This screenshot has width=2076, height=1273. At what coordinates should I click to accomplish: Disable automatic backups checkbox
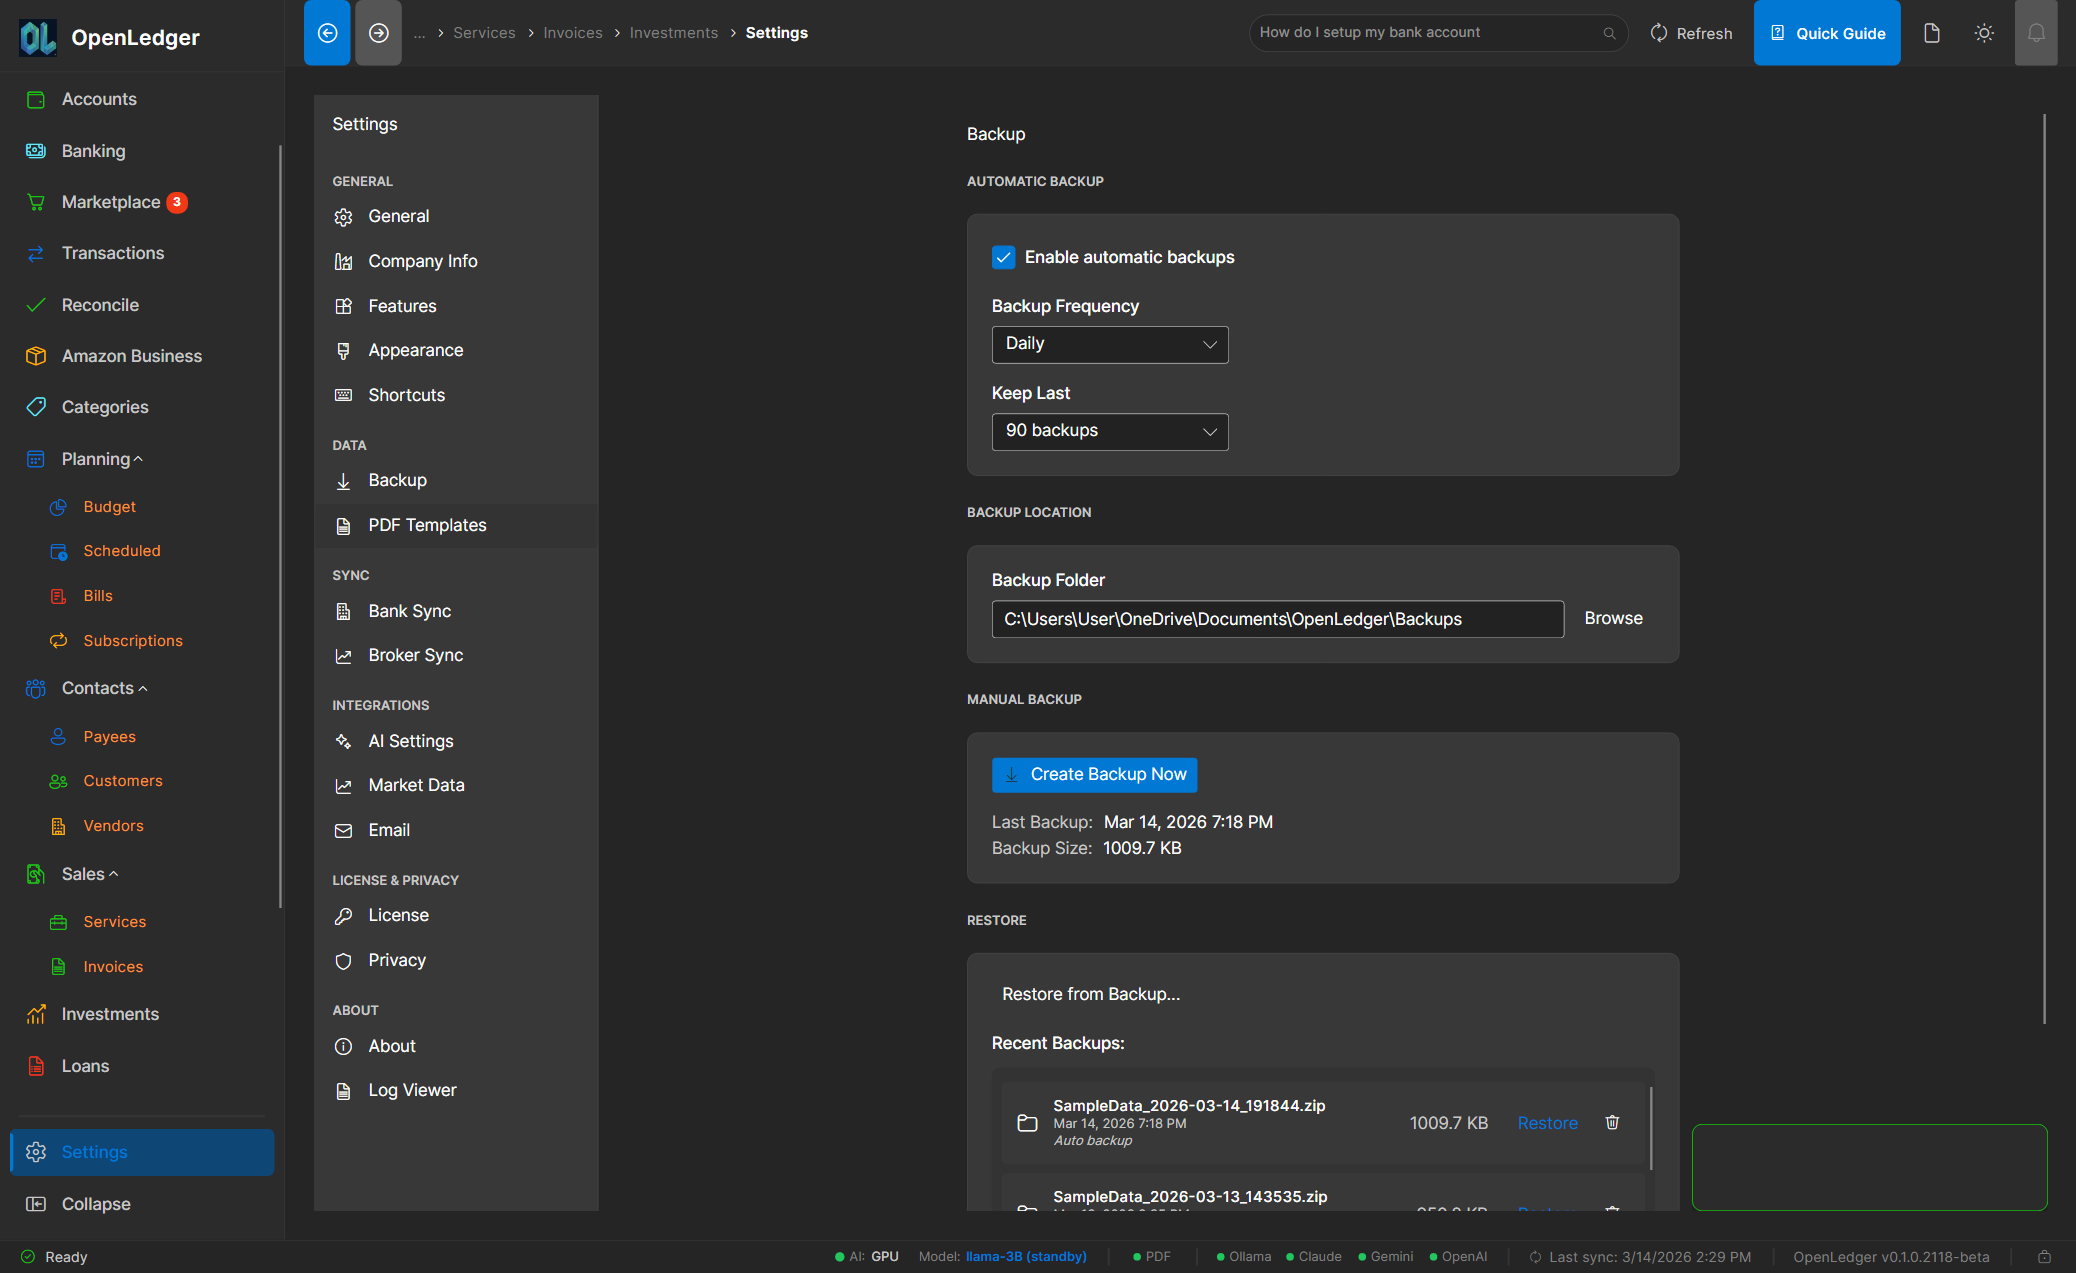tap(1003, 257)
